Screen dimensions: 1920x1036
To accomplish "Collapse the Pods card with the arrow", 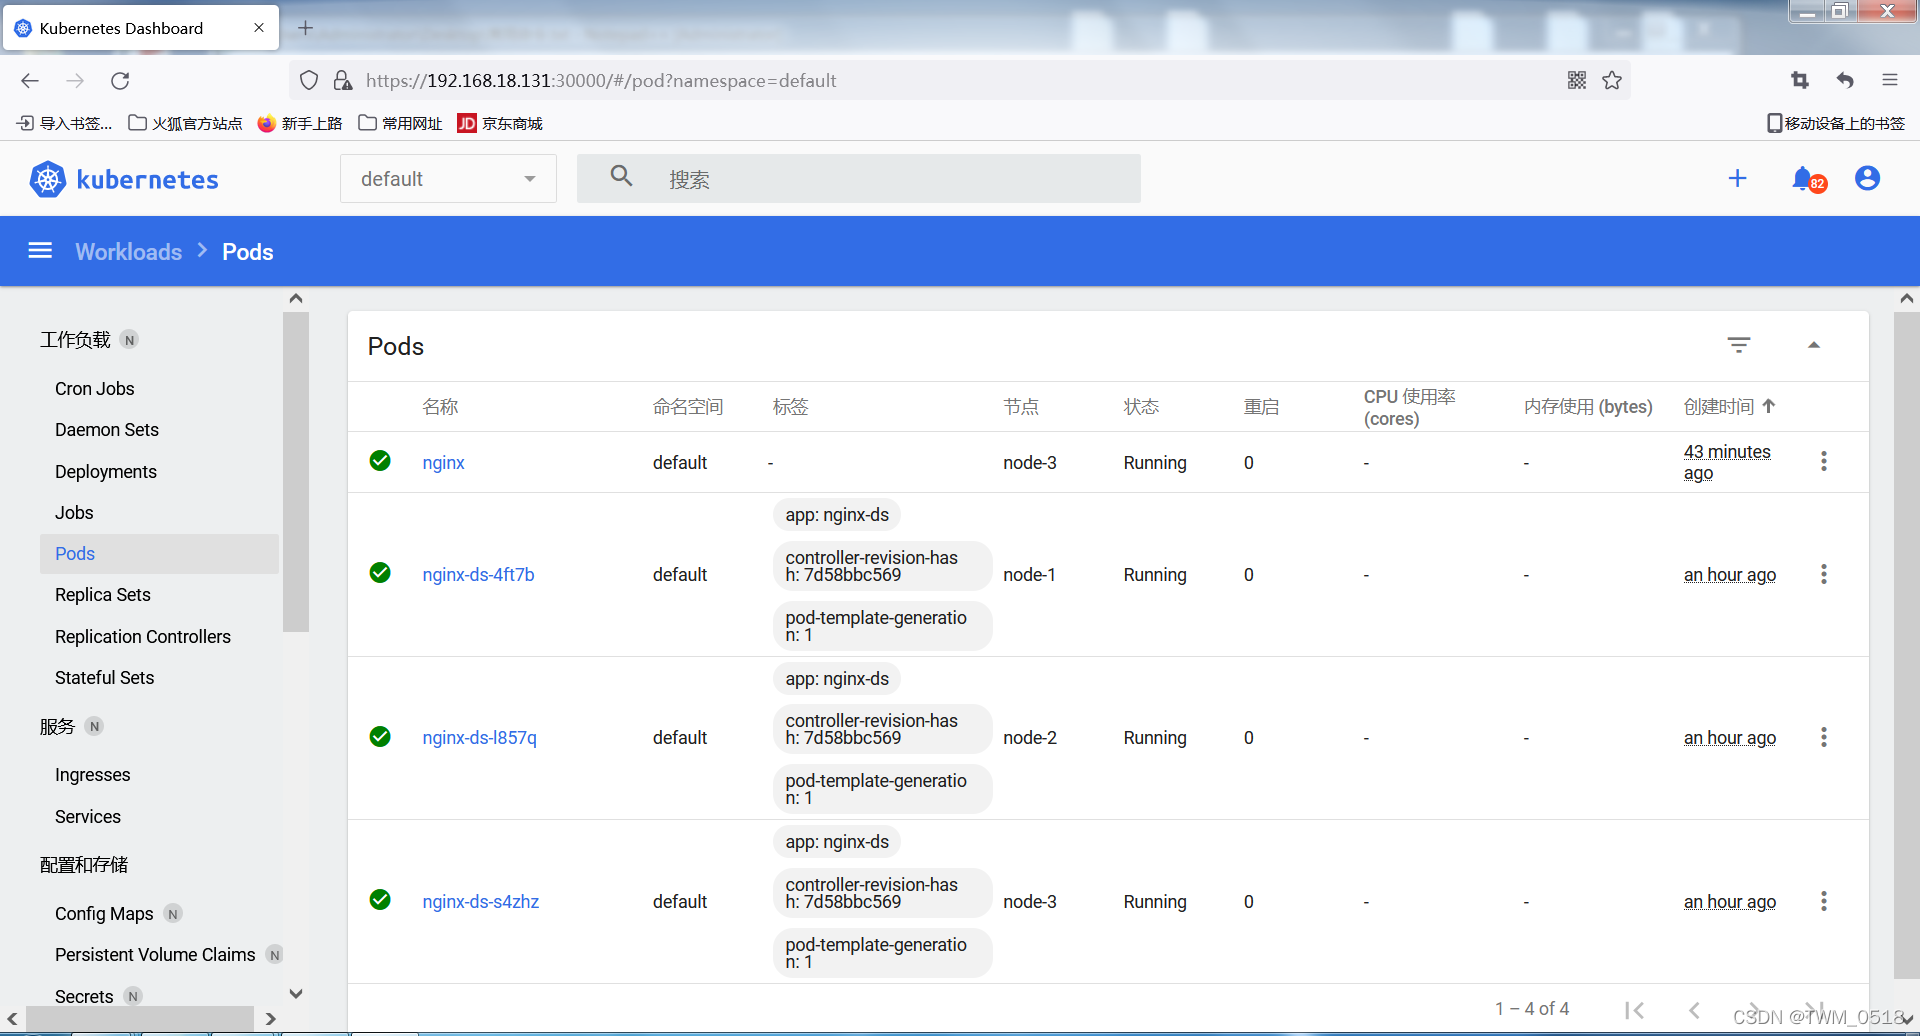I will coord(1814,345).
